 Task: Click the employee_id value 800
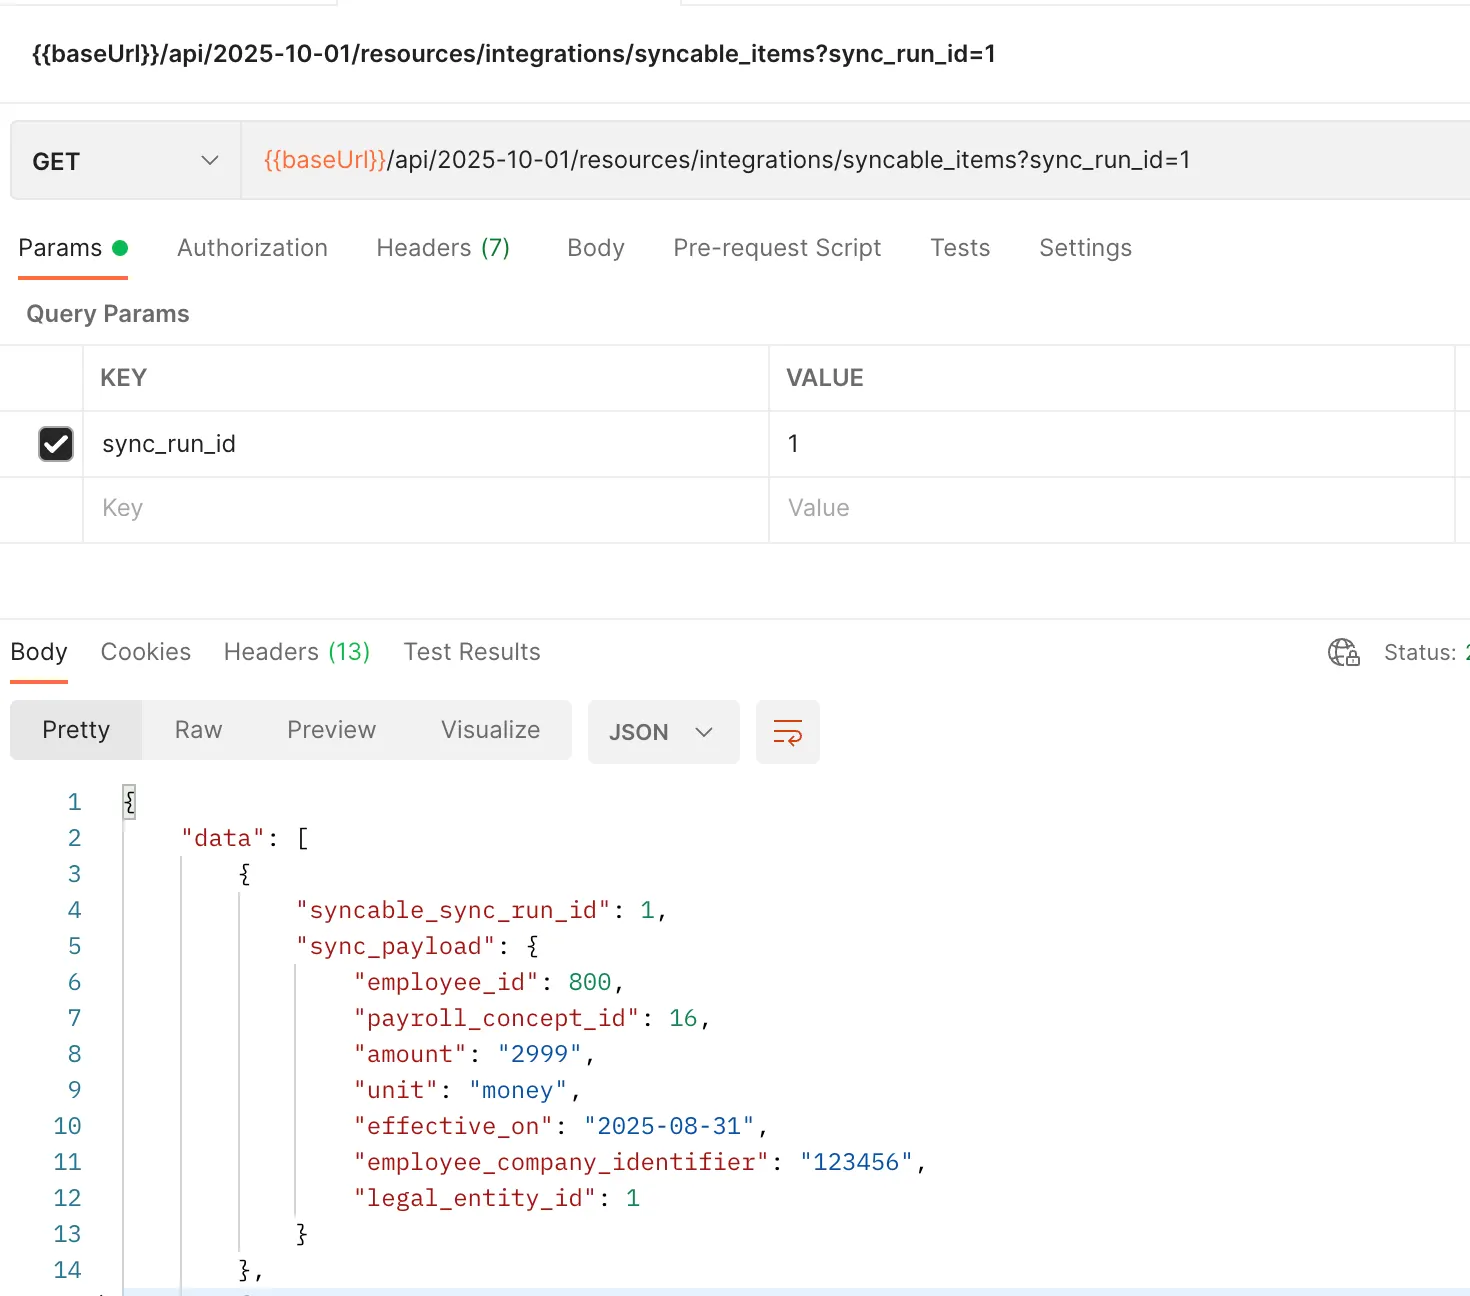590,982
